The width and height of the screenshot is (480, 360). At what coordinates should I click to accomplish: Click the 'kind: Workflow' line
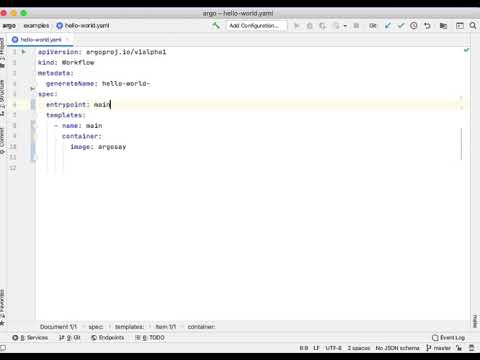click(66, 62)
